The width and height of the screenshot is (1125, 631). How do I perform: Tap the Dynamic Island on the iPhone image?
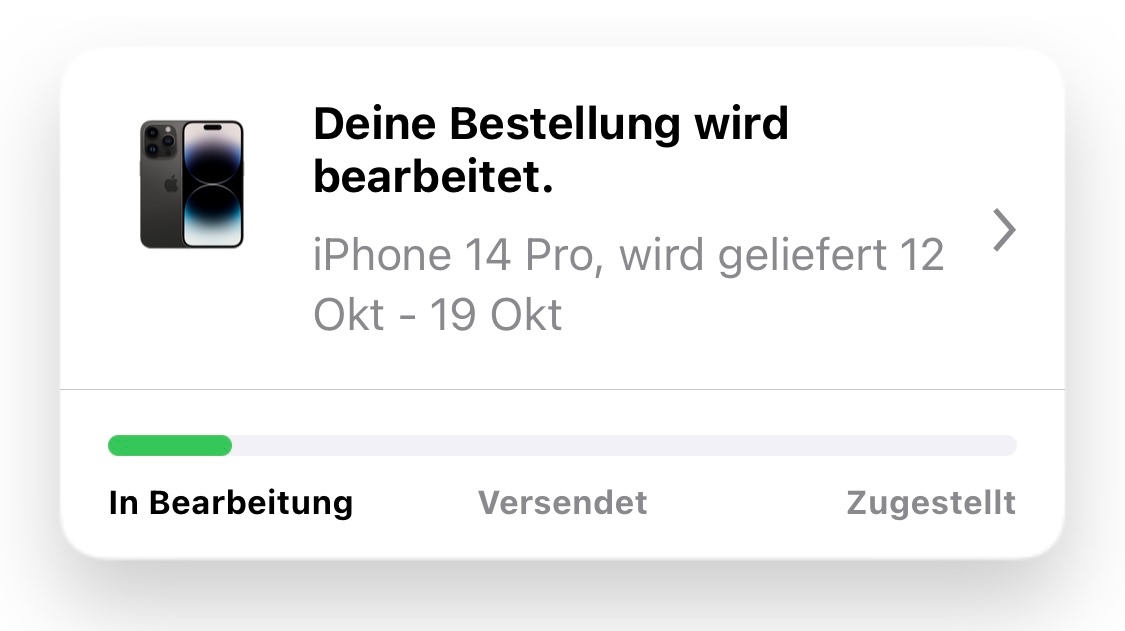point(213,129)
